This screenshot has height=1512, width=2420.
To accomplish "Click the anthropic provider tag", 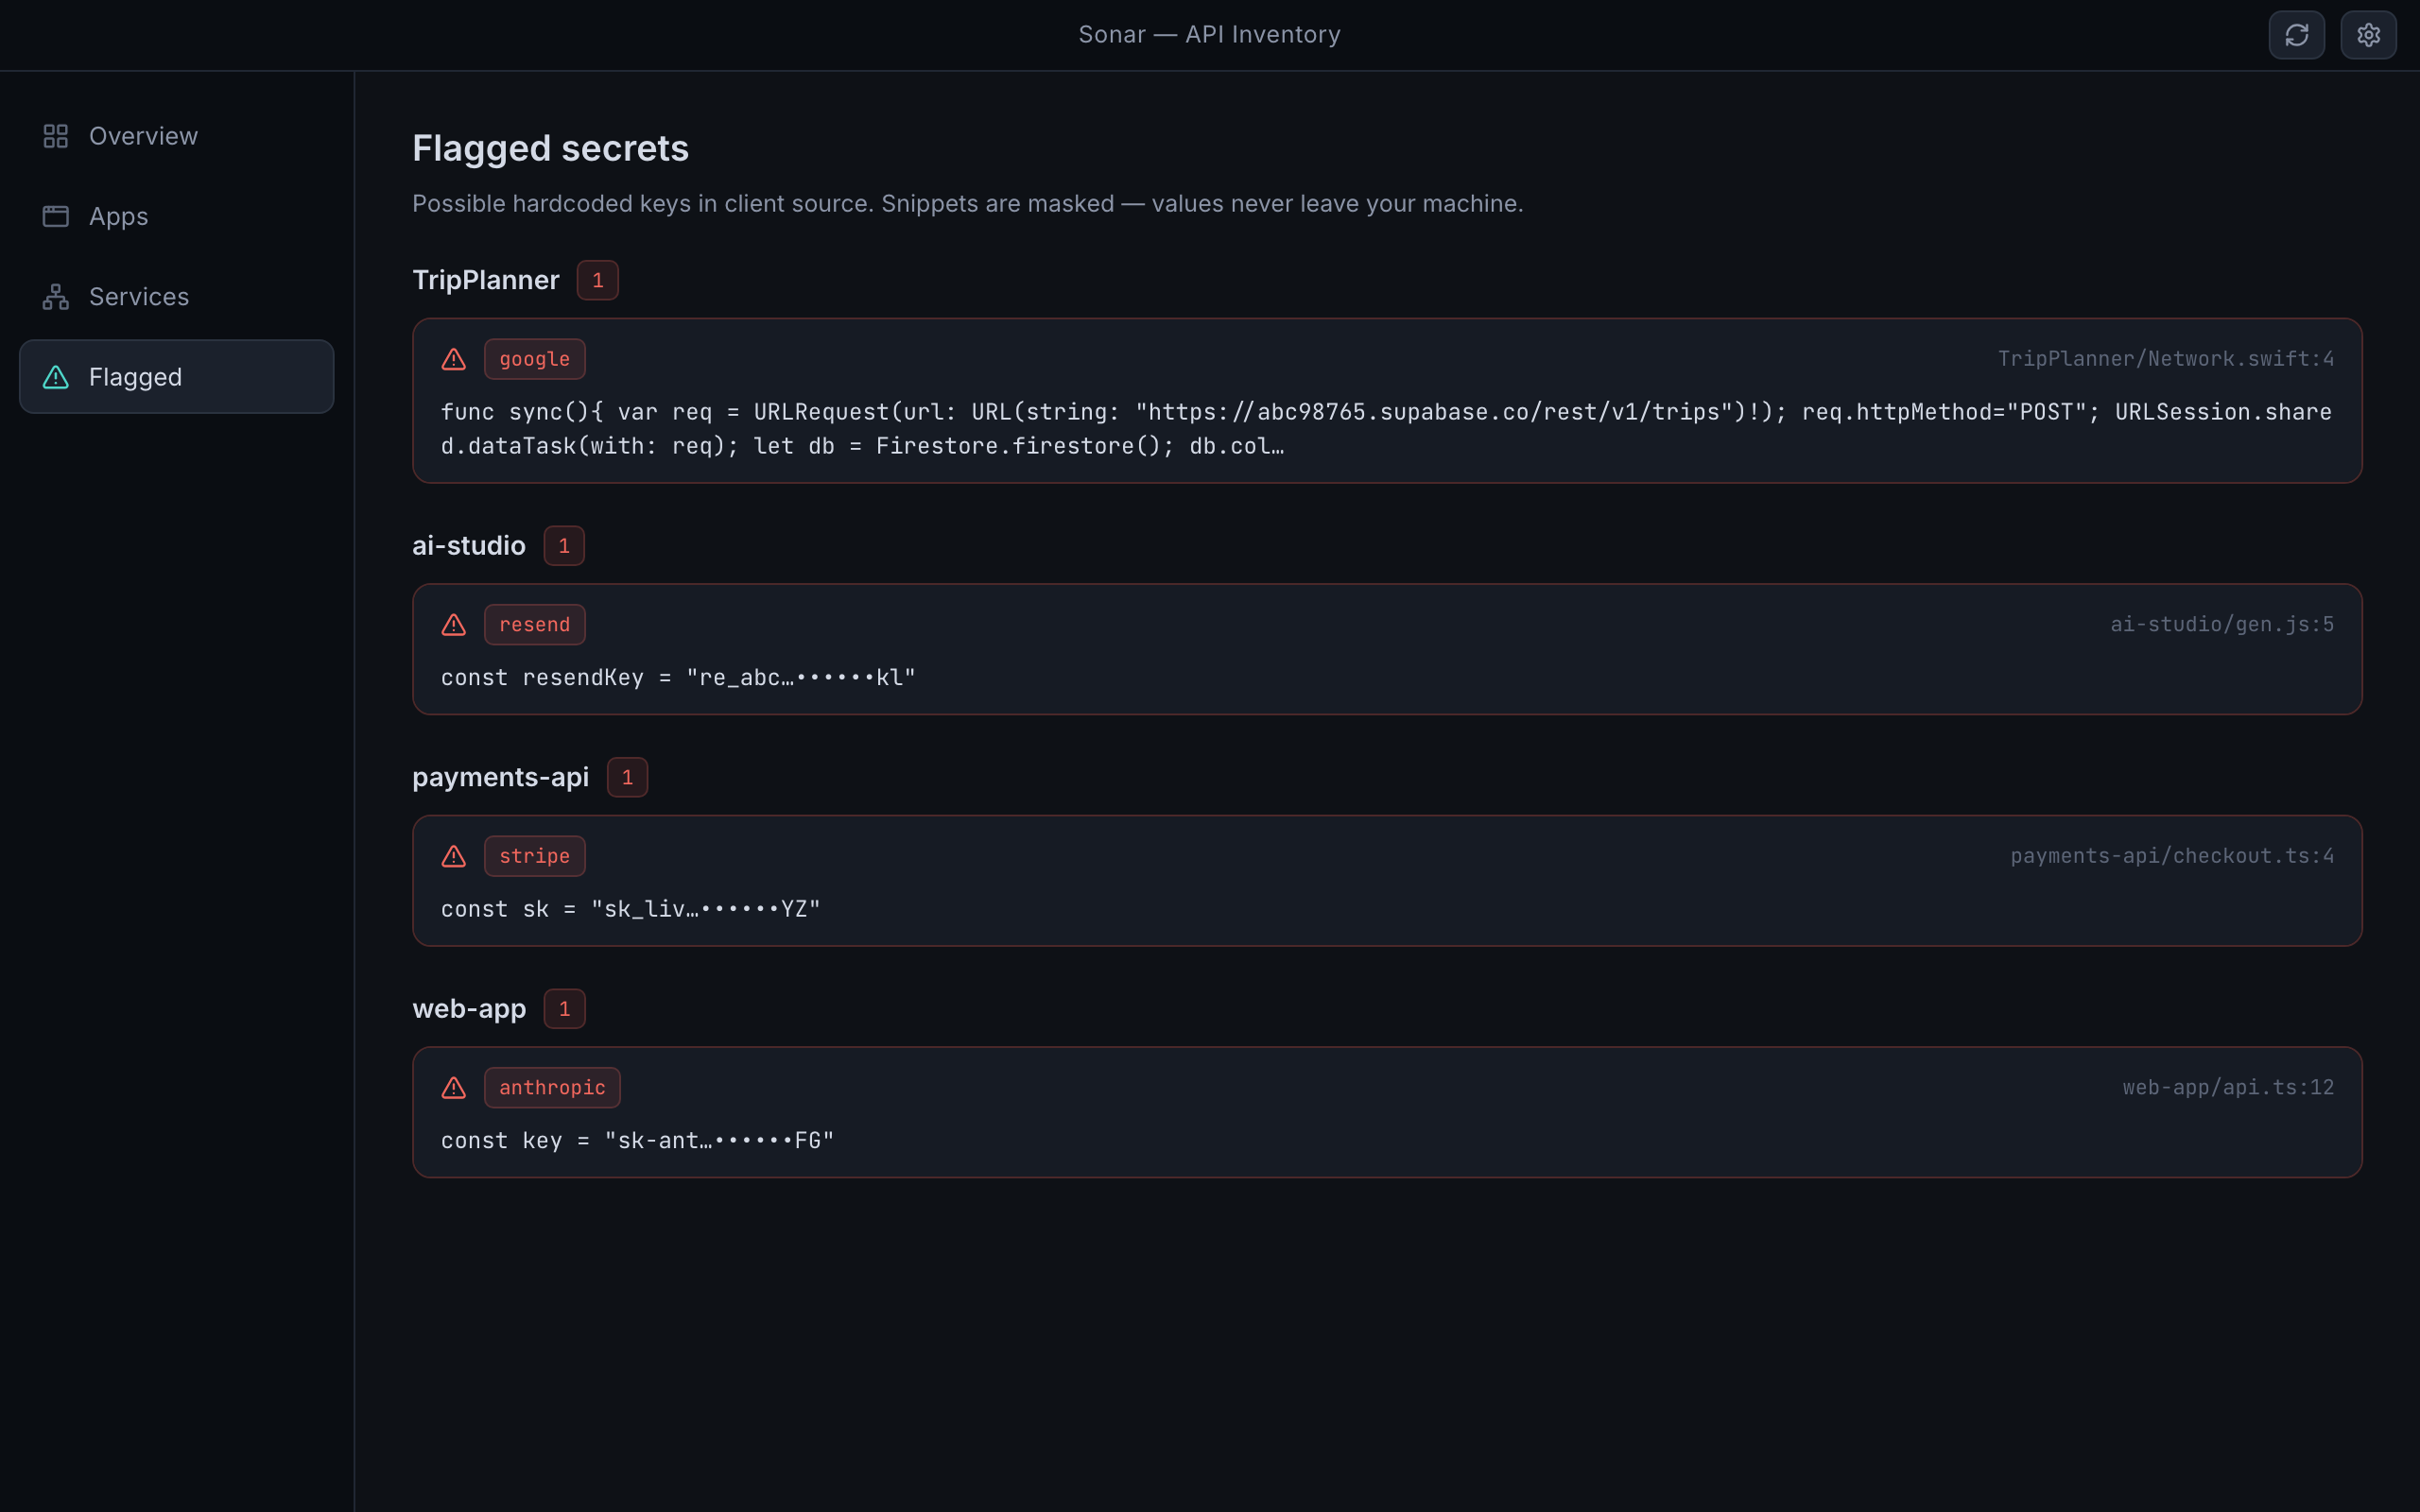I will (552, 1088).
